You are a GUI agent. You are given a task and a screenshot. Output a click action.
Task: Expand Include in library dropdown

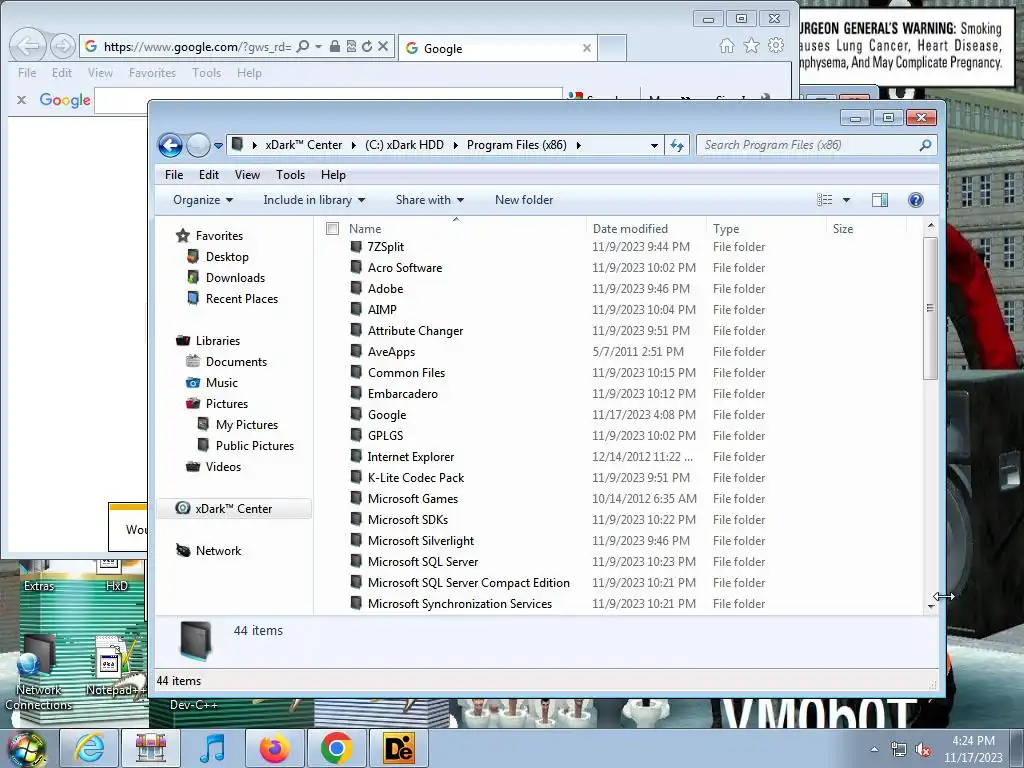[x=314, y=200]
